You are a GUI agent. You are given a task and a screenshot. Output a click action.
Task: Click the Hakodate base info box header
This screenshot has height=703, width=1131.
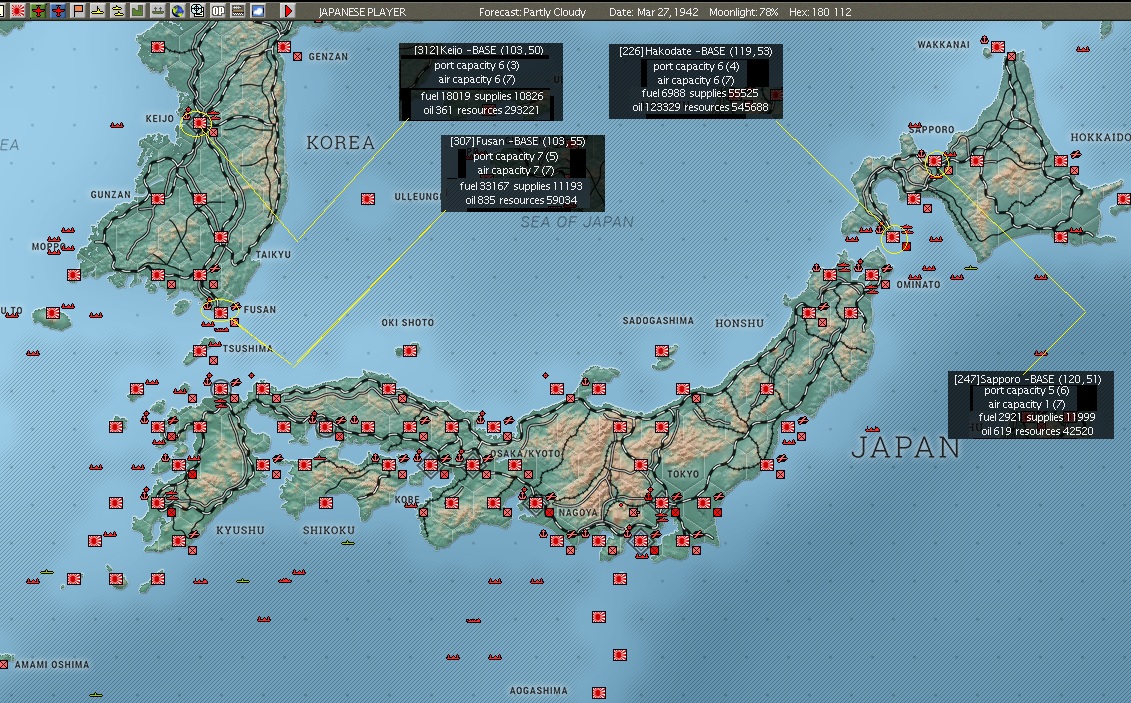[x=695, y=51]
